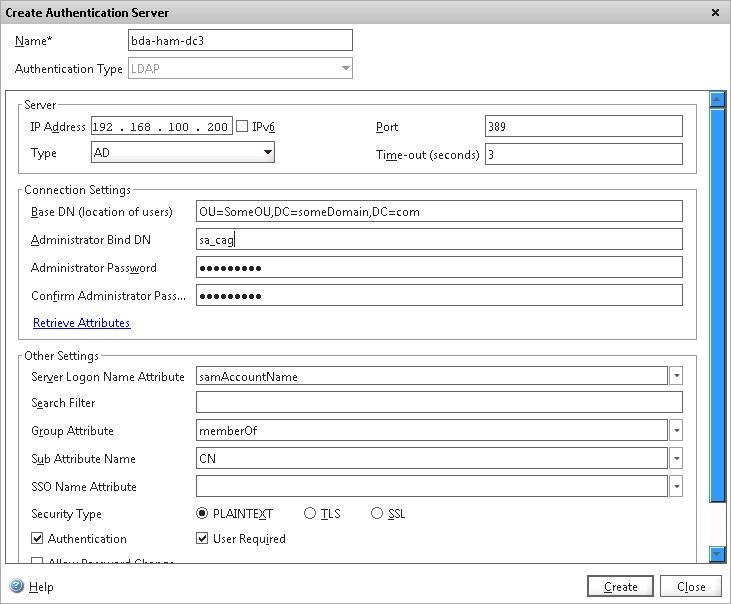This screenshot has width=731, height=604.
Task: Open the server Type AD dropdown
Action: 267,153
